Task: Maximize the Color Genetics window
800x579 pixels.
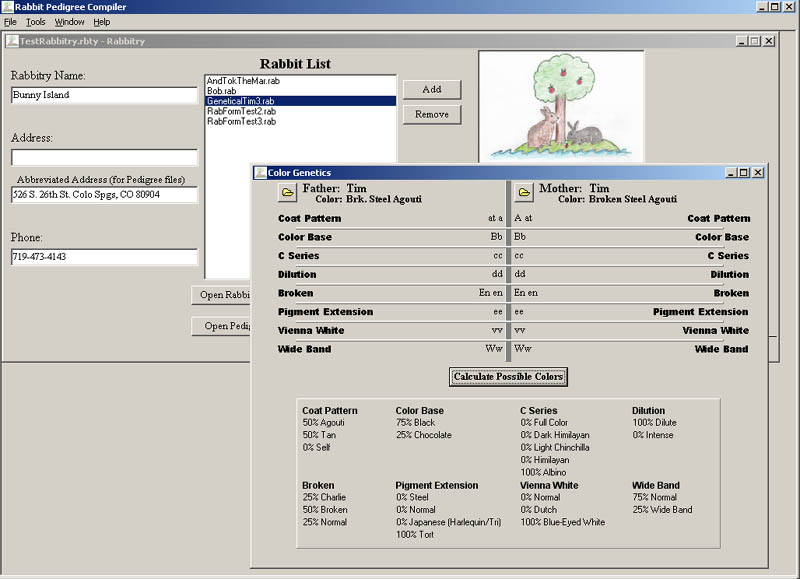Action: tap(744, 173)
